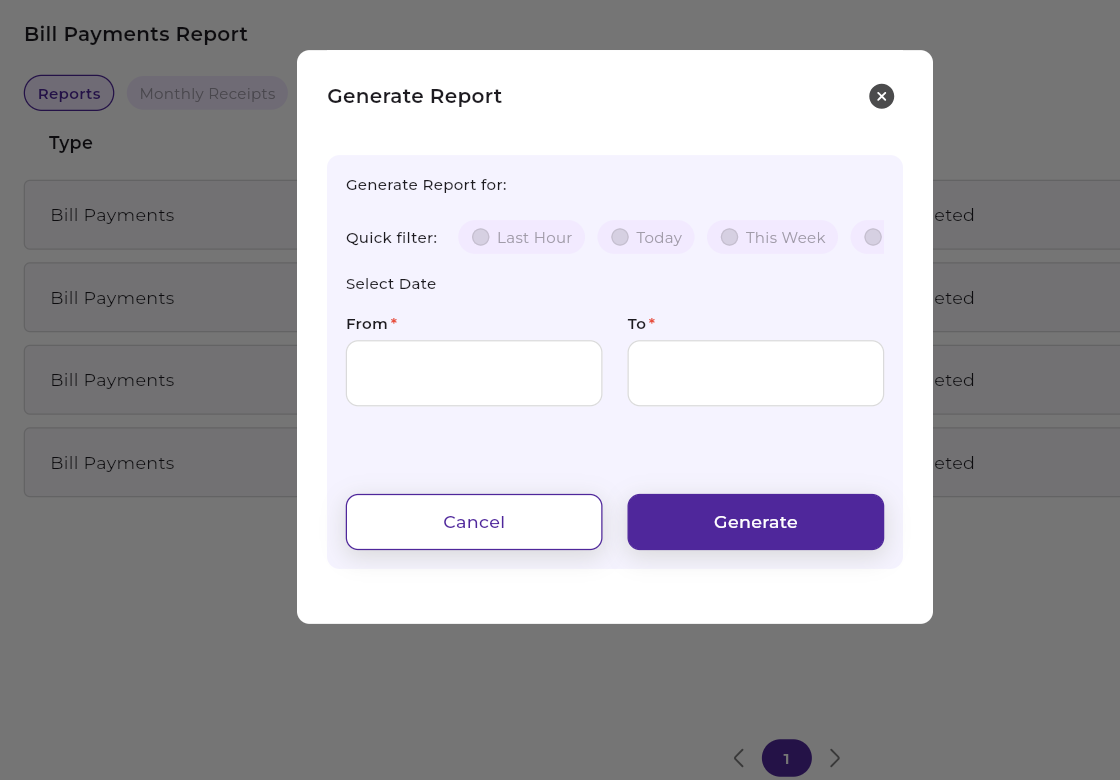The height and width of the screenshot is (780, 1120).
Task: Pick the This Week quick filter
Action: [772, 237]
